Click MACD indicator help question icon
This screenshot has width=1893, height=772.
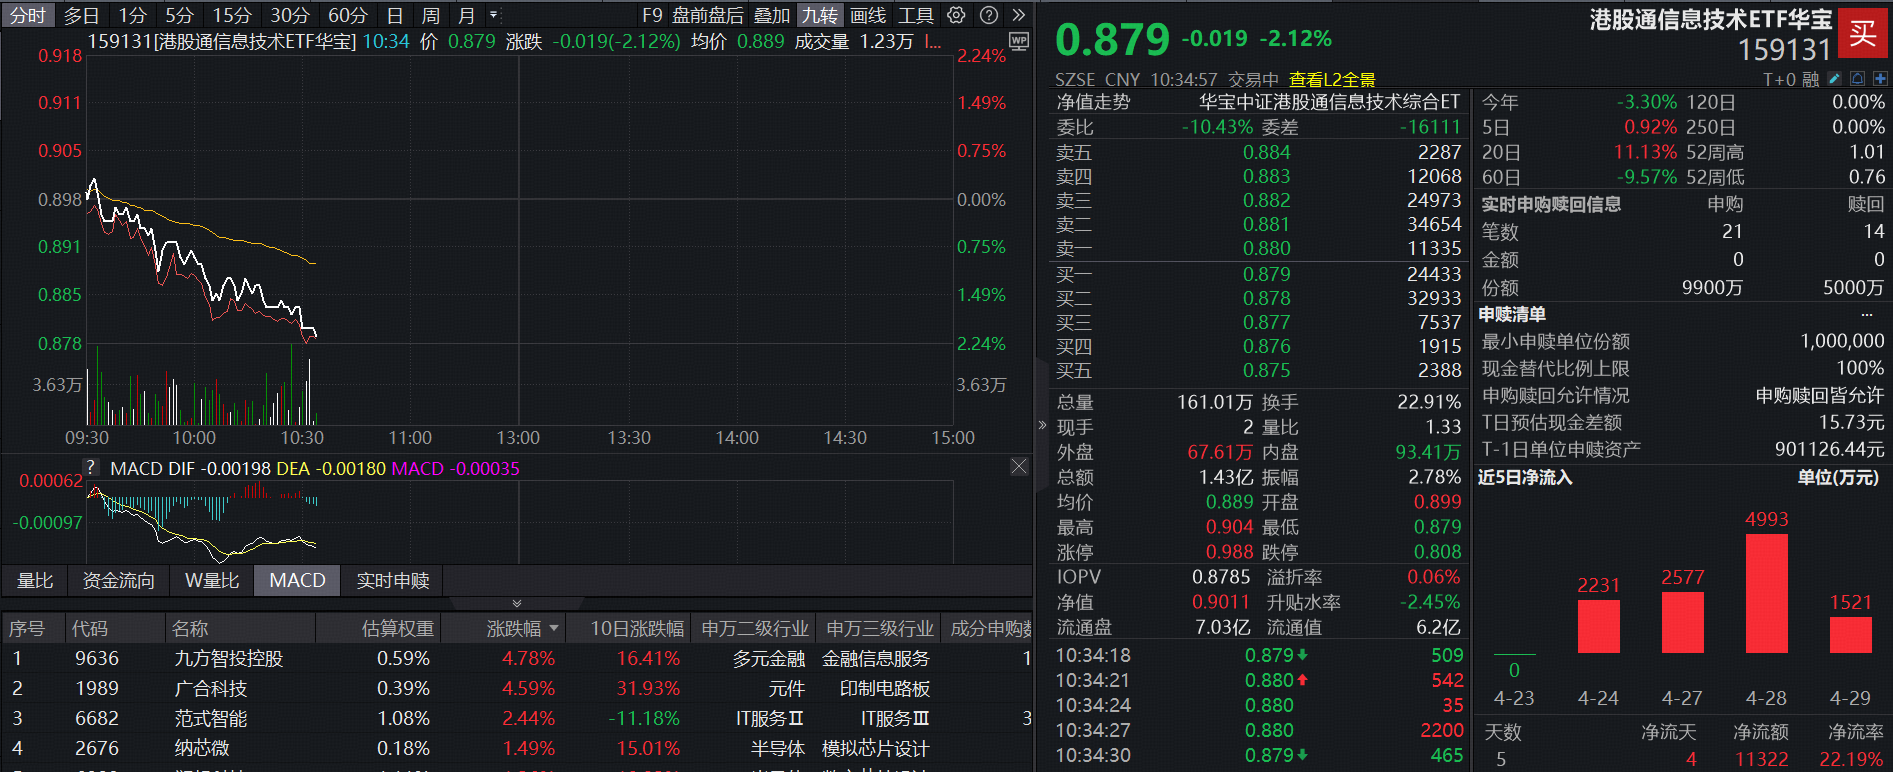tap(91, 467)
